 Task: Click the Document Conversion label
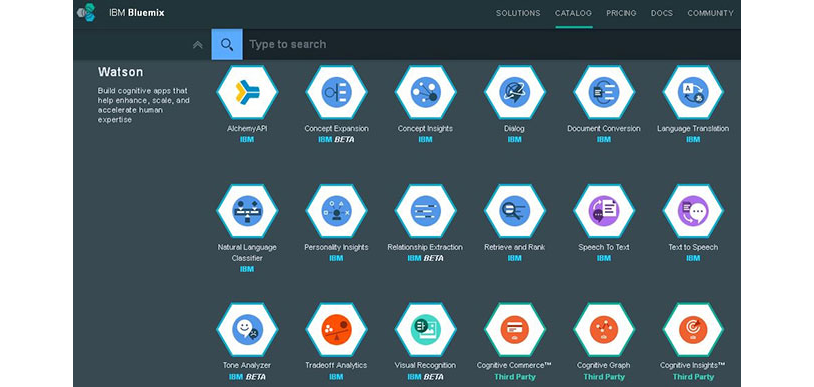[604, 128]
